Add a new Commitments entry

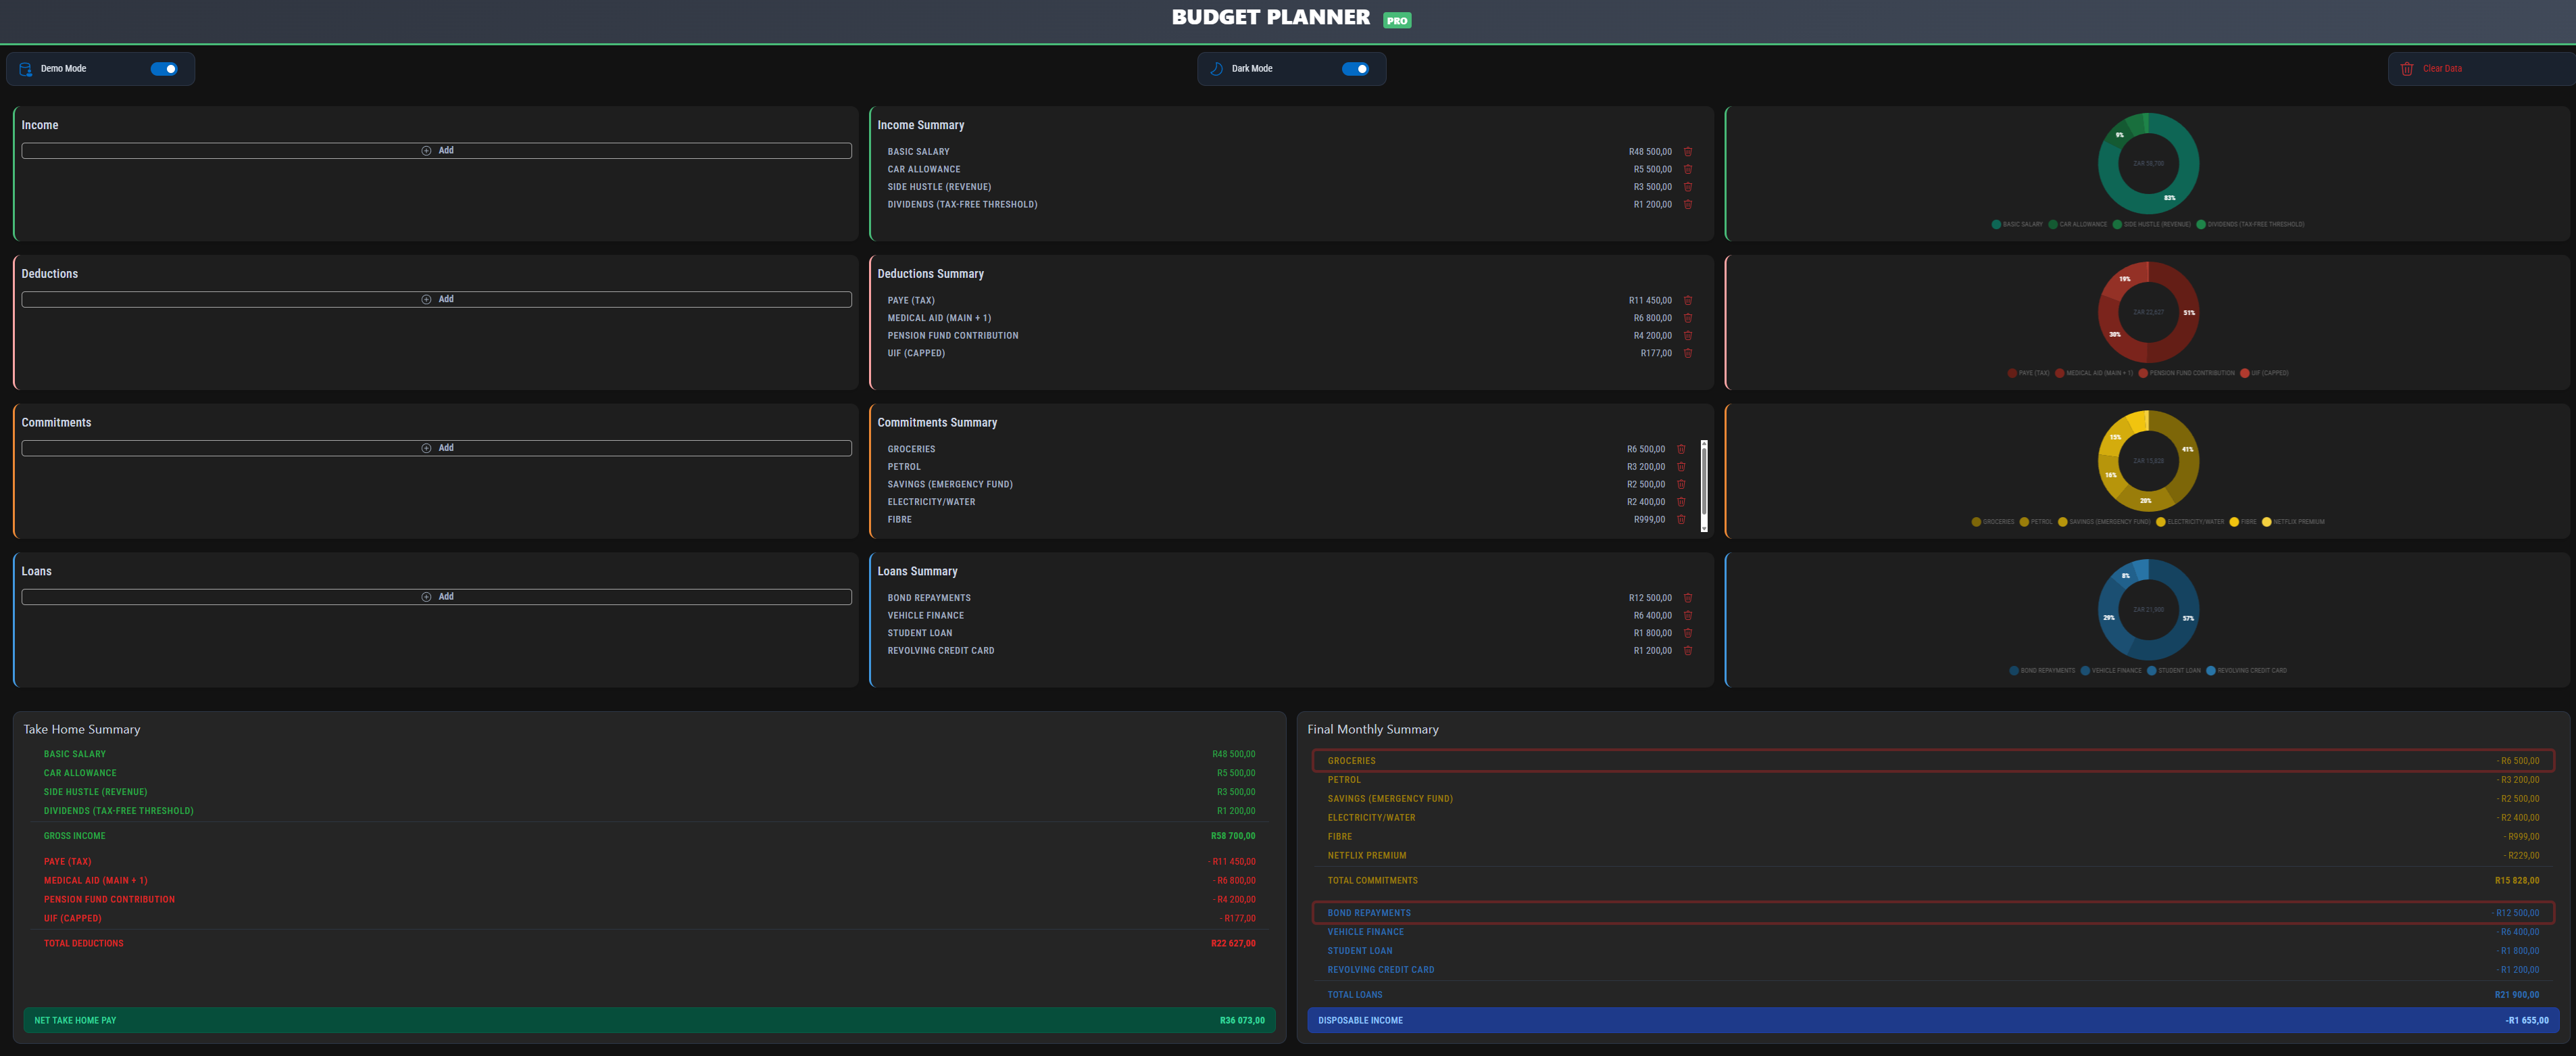click(x=437, y=448)
